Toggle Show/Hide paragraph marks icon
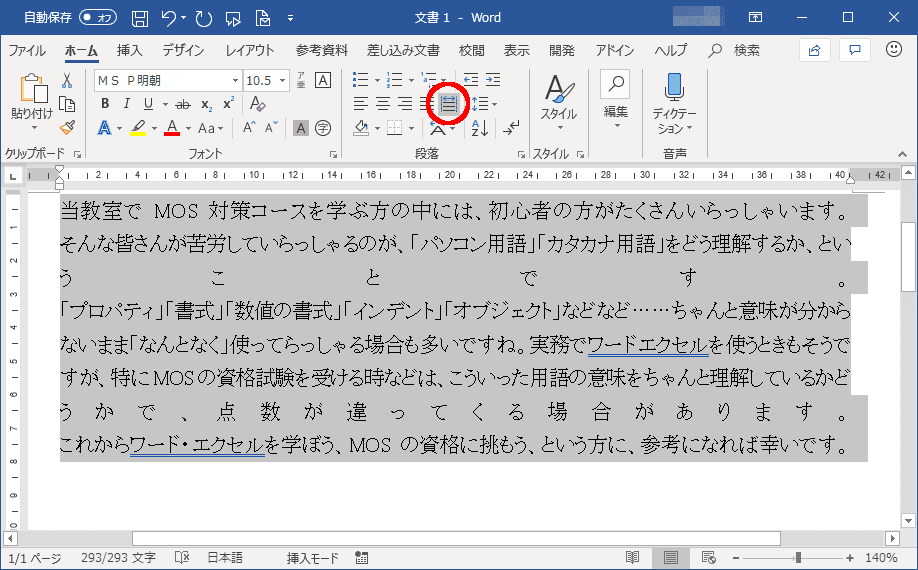The image size is (918, 570). [511, 128]
